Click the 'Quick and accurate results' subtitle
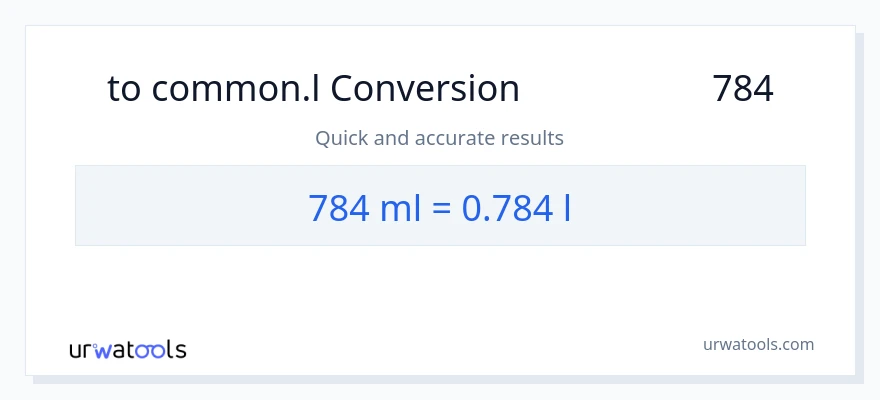Viewport: 880px width, 400px height. pyautogui.click(x=439, y=138)
